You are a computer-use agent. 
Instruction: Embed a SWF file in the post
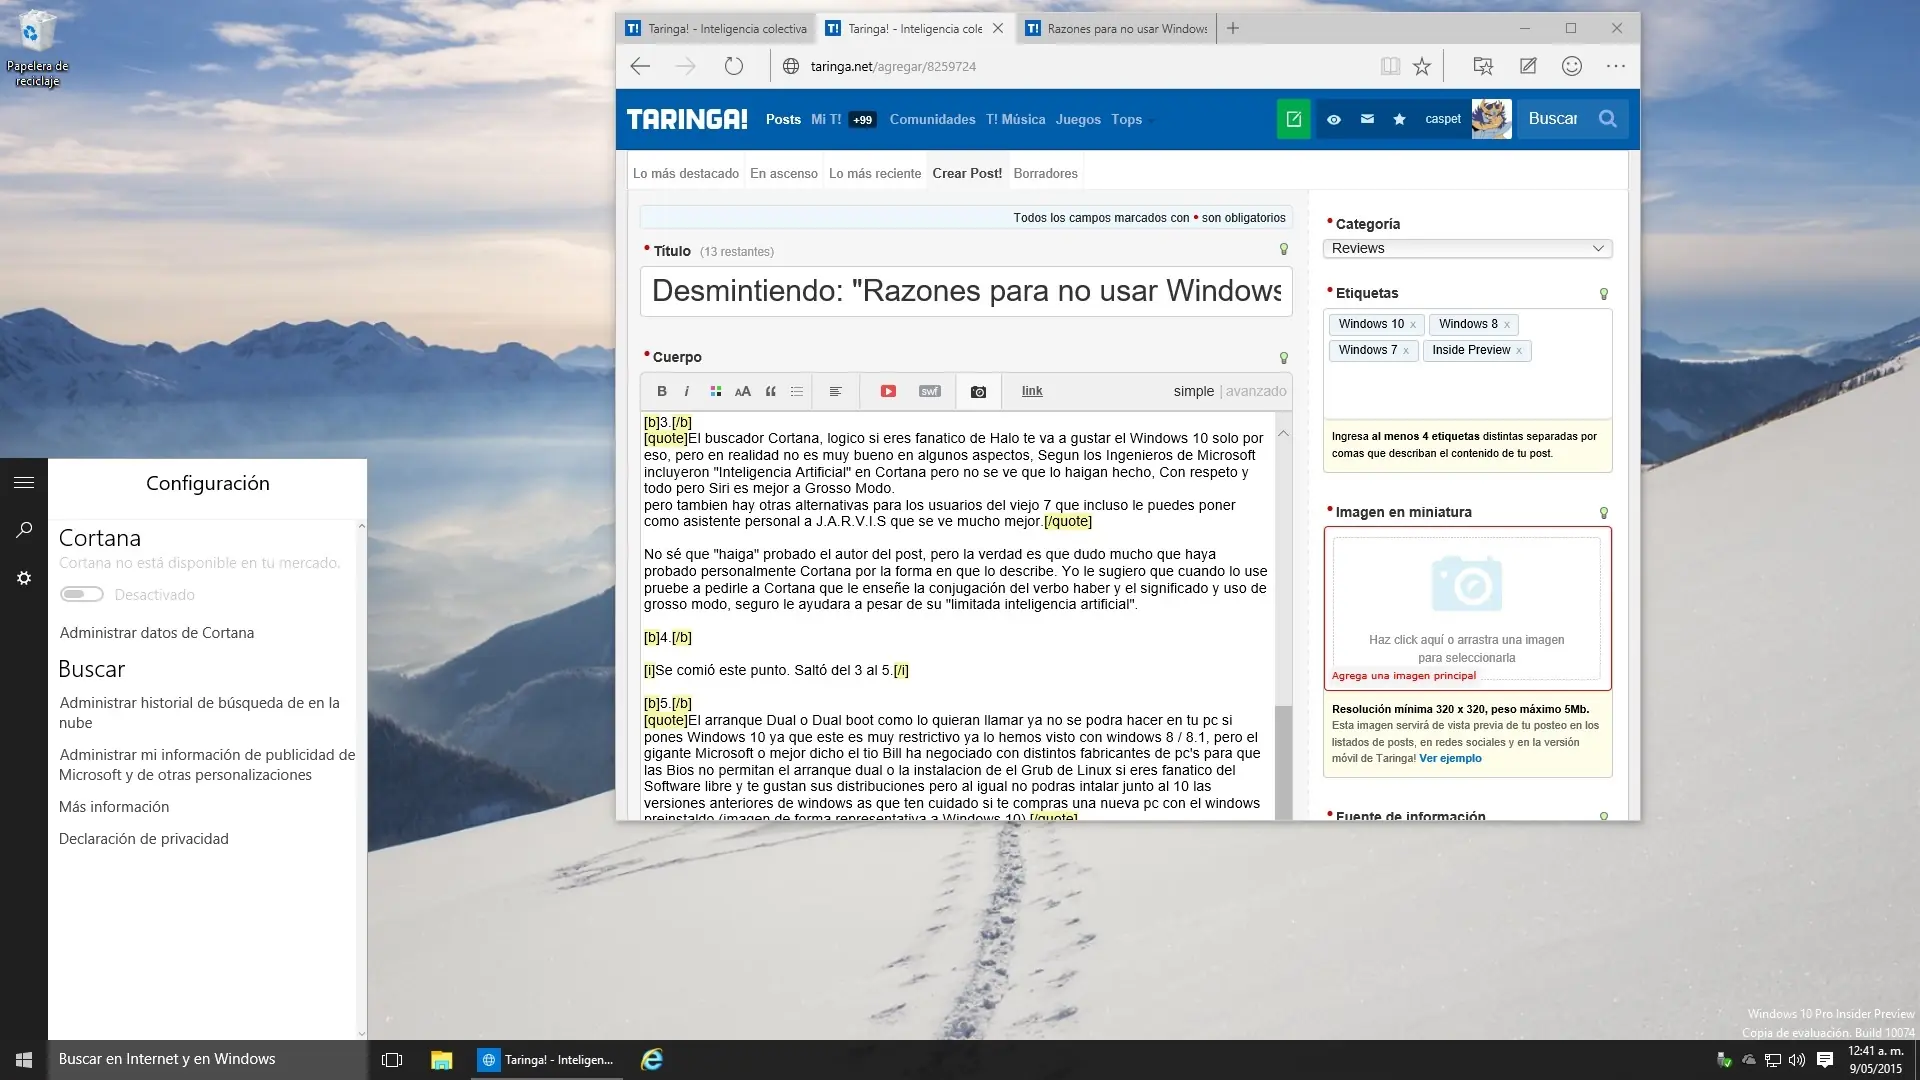click(930, 391)
